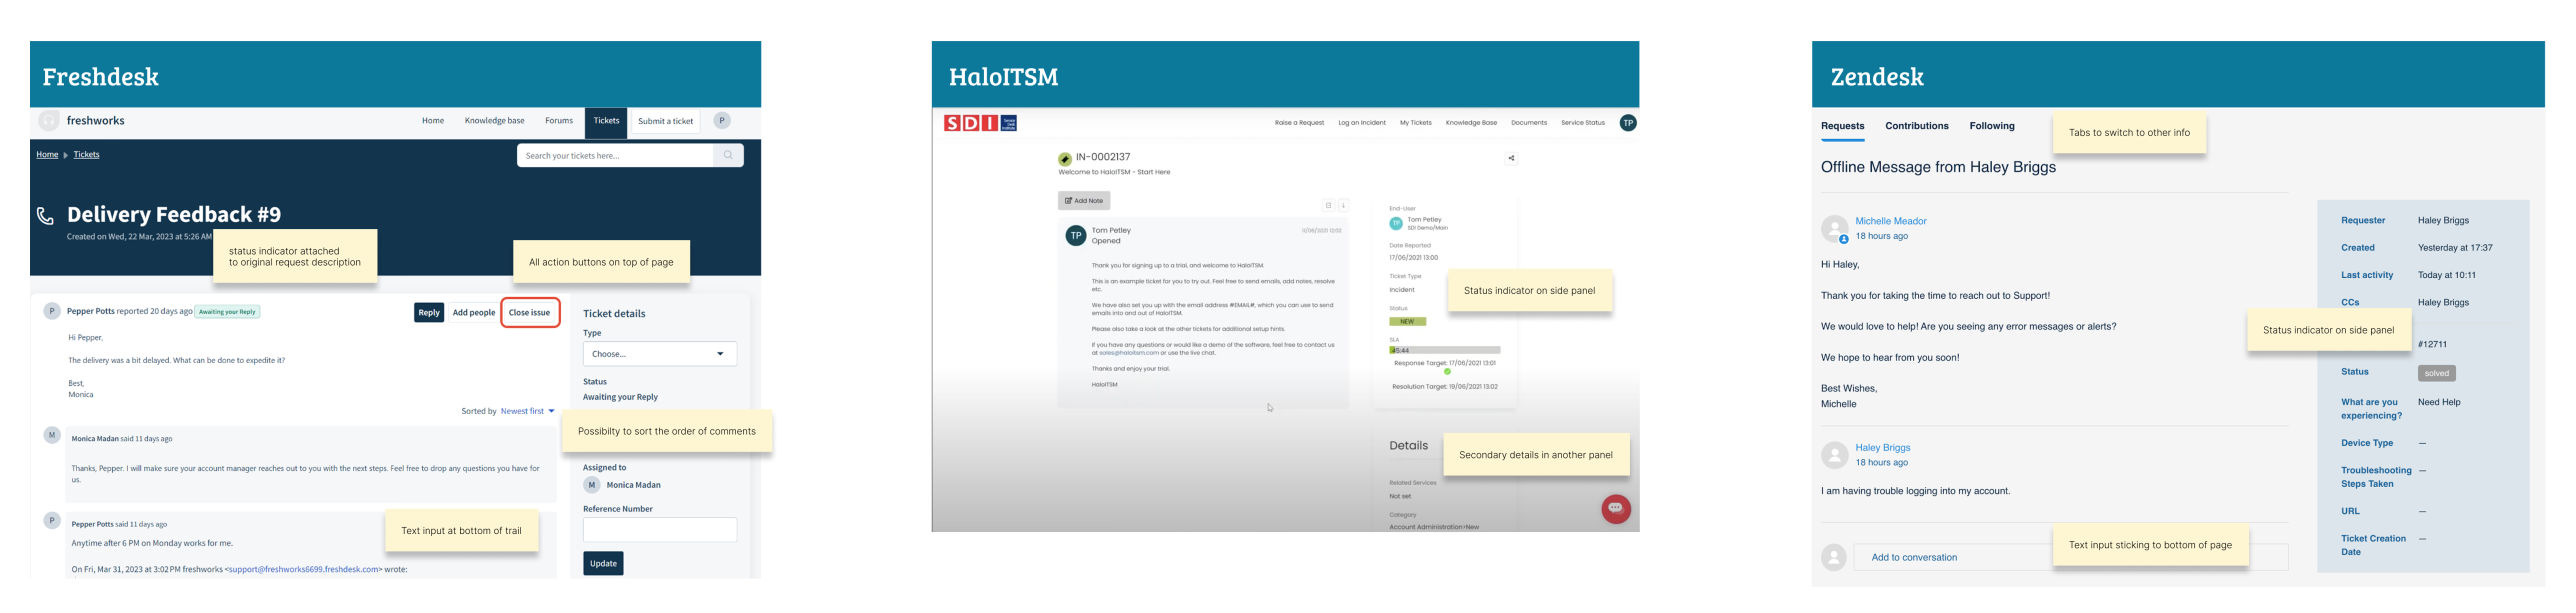Click the green NEW status badge

tap(1407, 321)
